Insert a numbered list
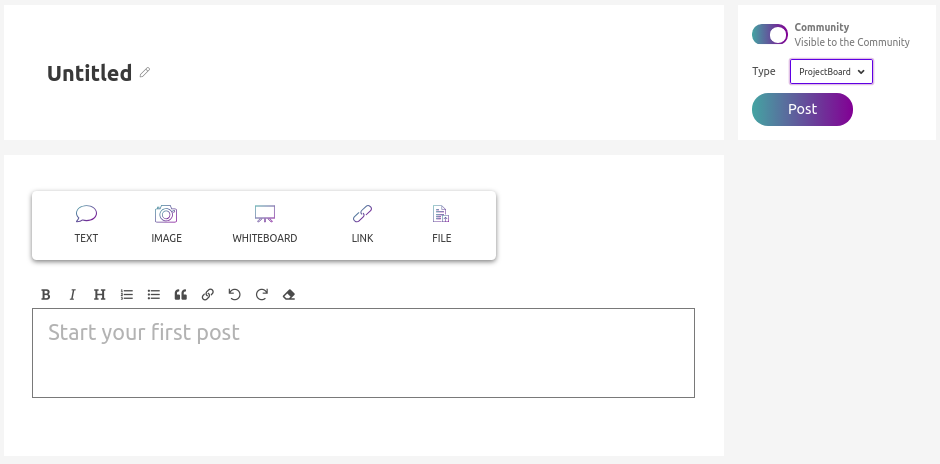 coord(126,294)
